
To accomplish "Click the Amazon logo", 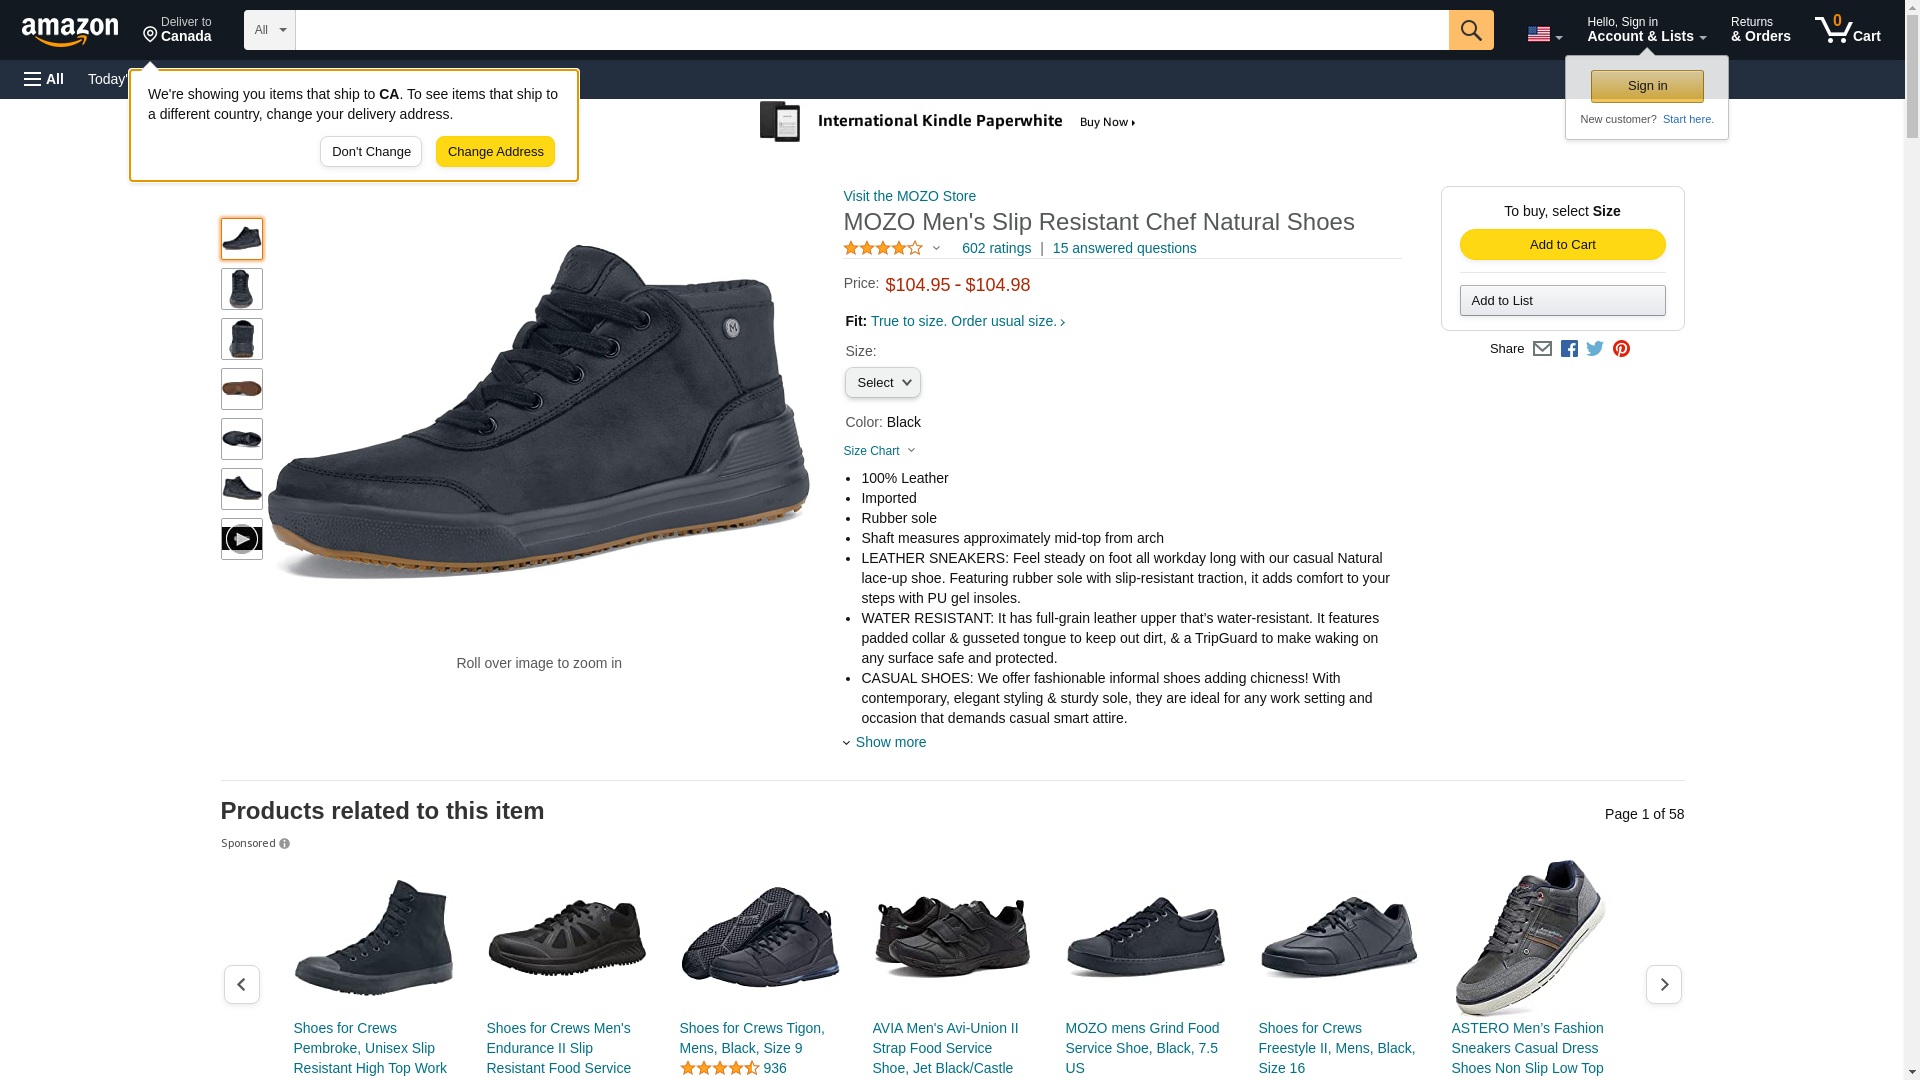I will click(x=70, y=31).
